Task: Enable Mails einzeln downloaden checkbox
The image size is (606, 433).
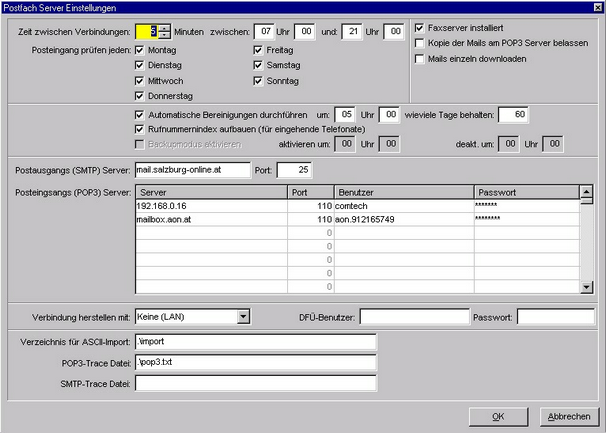Action: click(419, 59)
